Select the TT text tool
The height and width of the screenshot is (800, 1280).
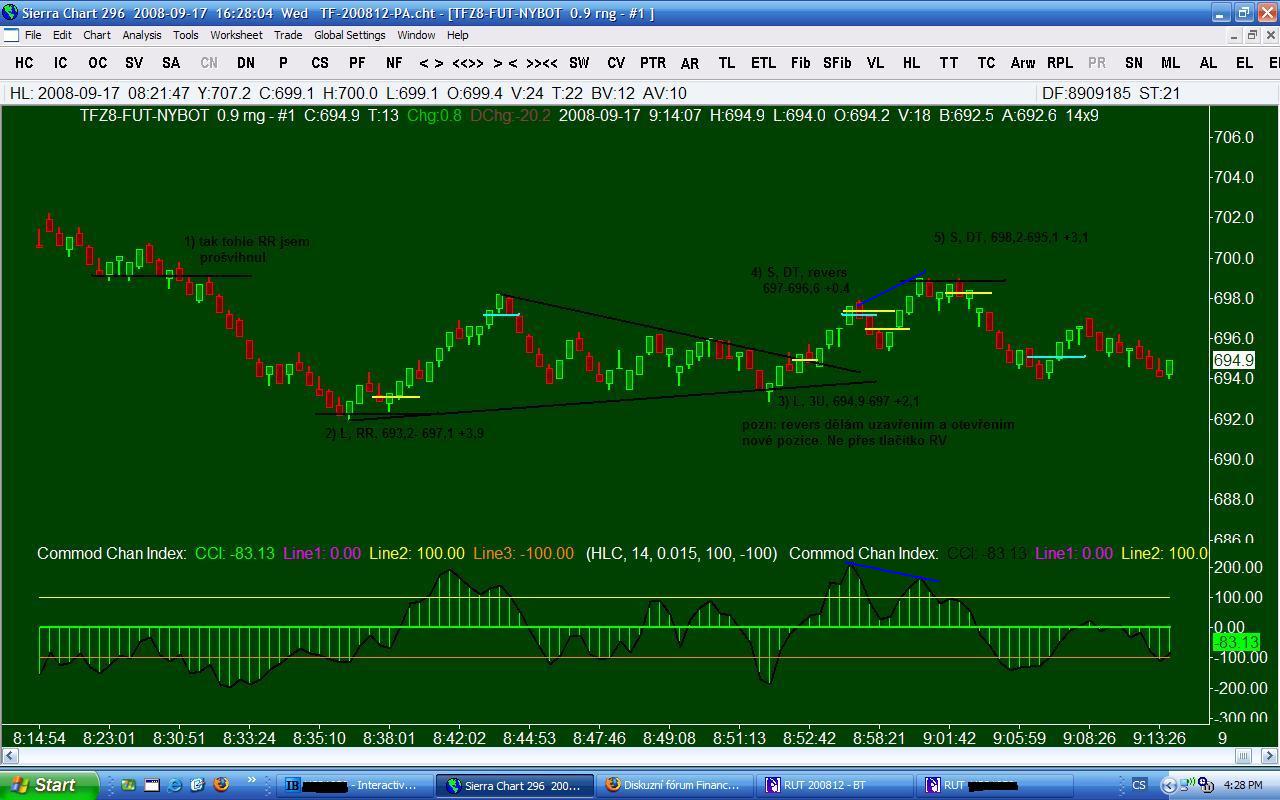949,62
